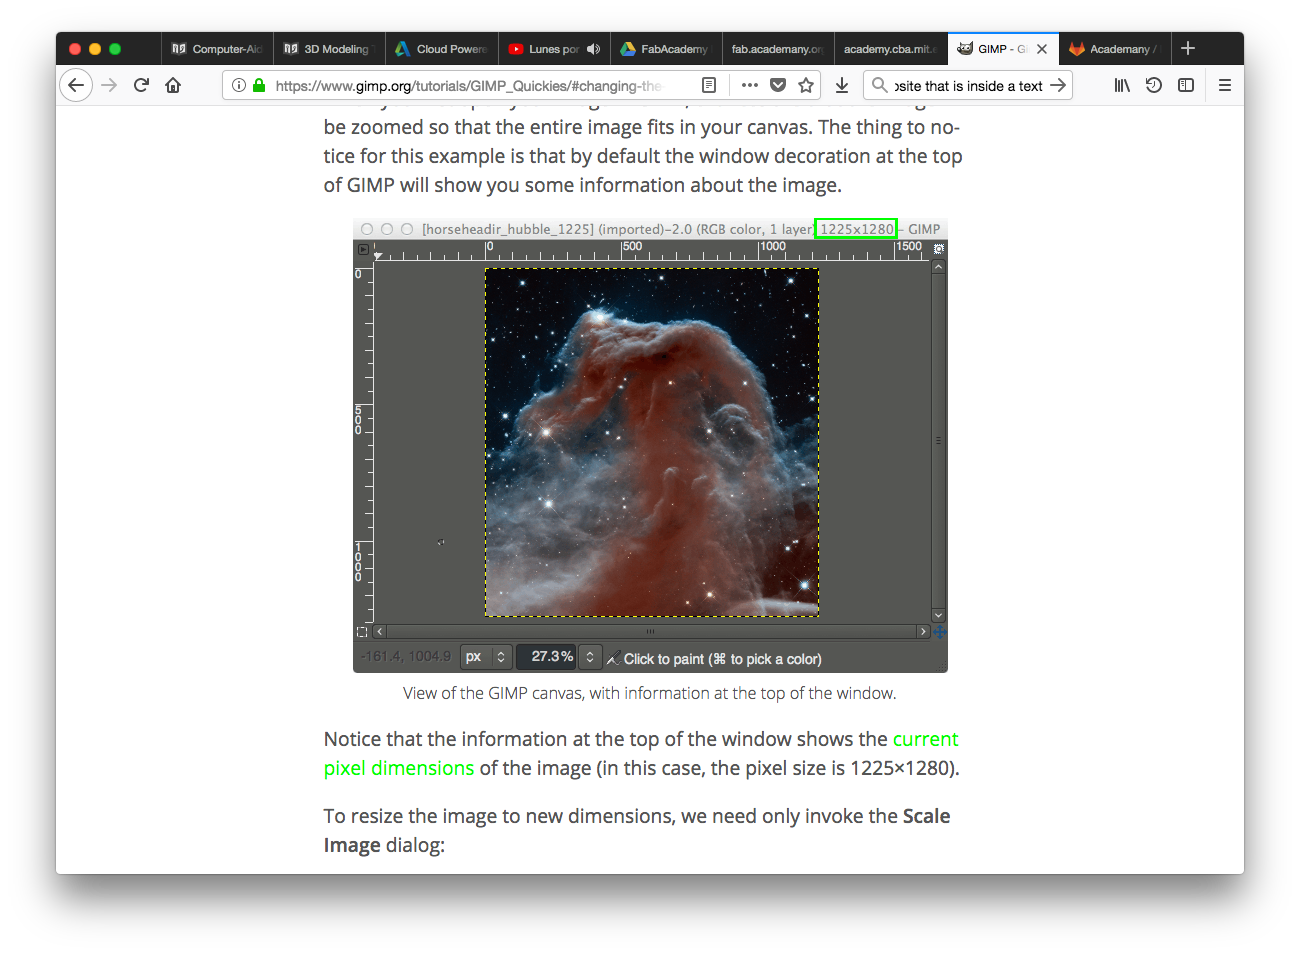Image resolution: width=1300 pixels, height=954 pixels.
Task: Bookmark this page with the star
Action: [806, 85]
